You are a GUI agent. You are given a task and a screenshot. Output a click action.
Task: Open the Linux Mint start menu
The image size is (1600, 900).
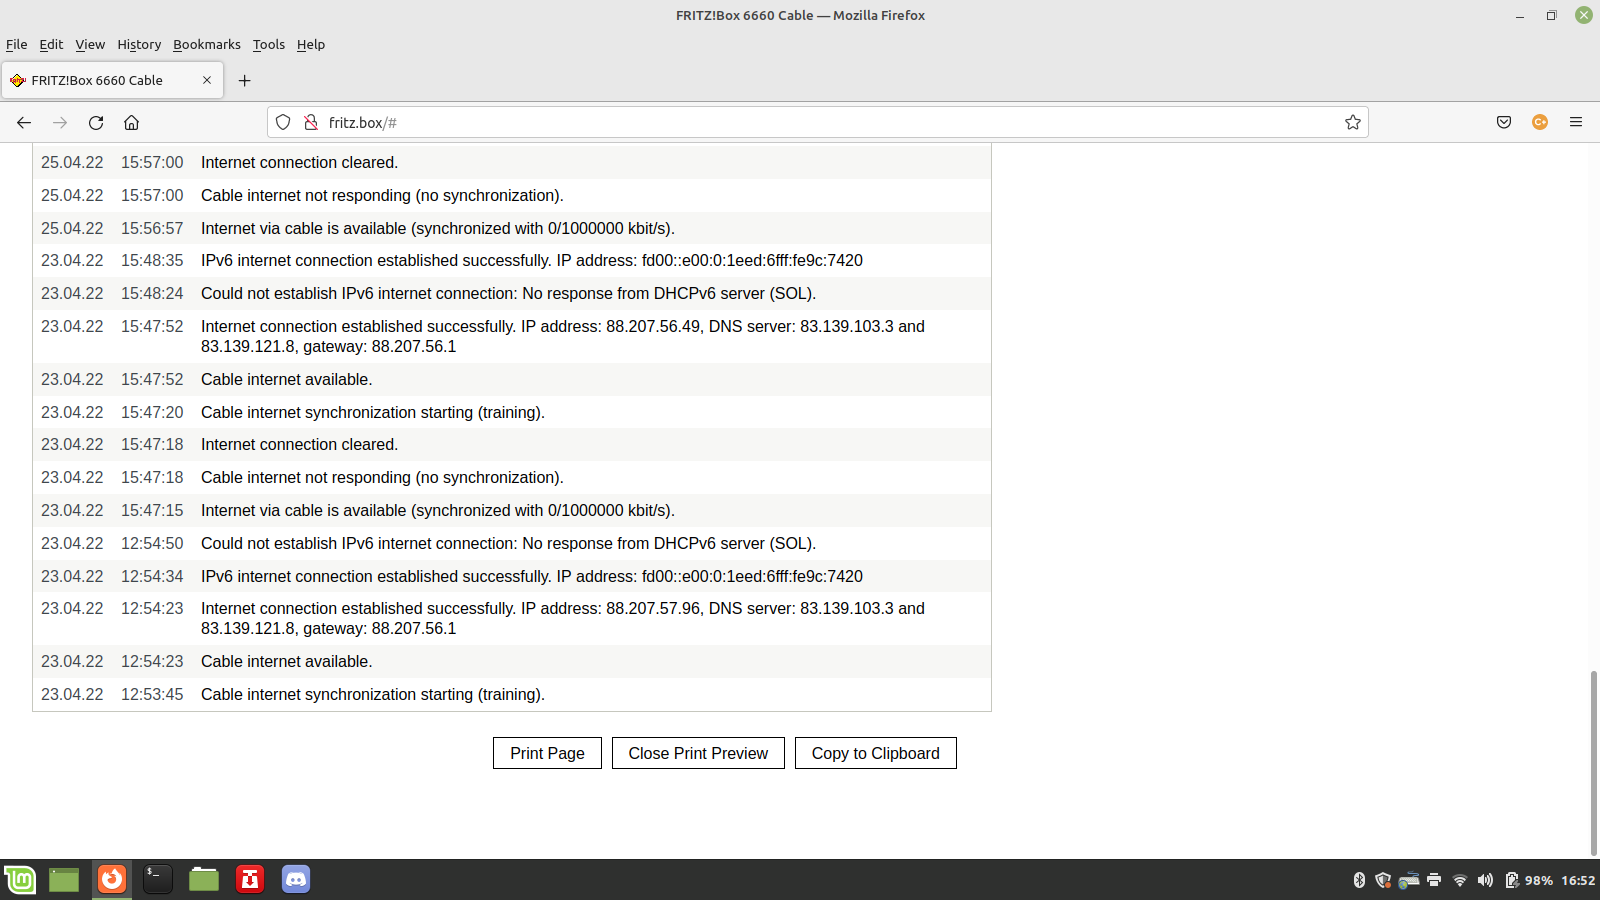[19, 879]
